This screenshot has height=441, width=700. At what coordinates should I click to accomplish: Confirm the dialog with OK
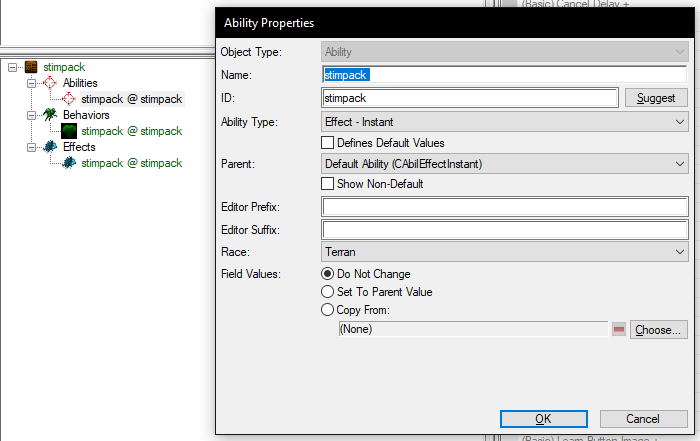click(x=543, y=419)
